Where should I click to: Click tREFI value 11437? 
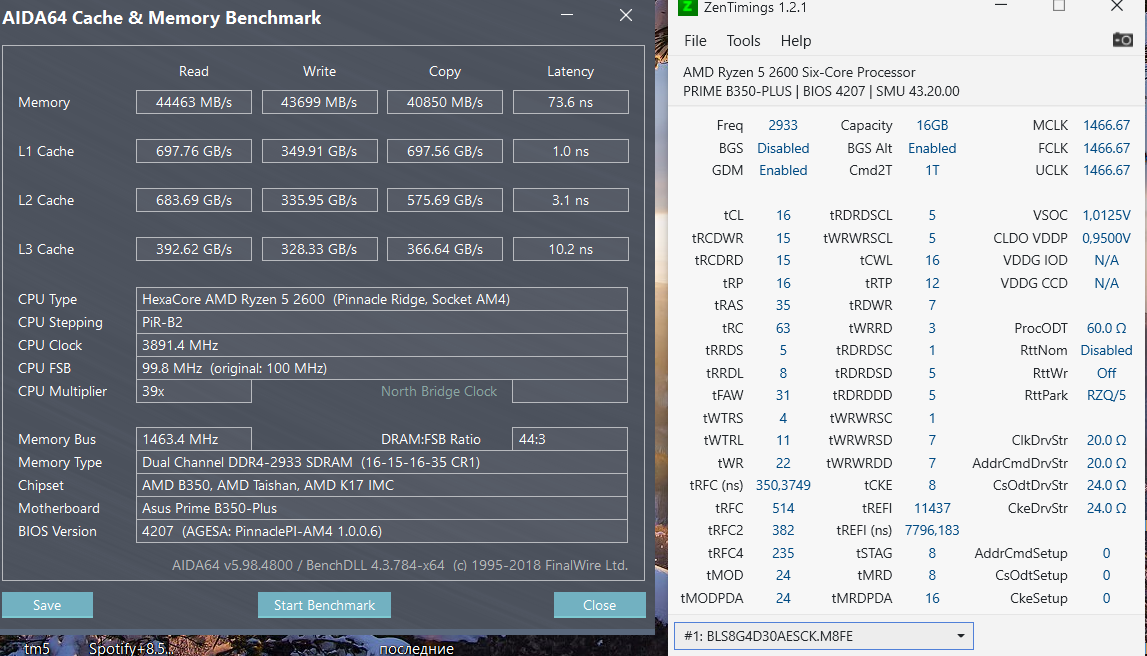coord(932,508)
